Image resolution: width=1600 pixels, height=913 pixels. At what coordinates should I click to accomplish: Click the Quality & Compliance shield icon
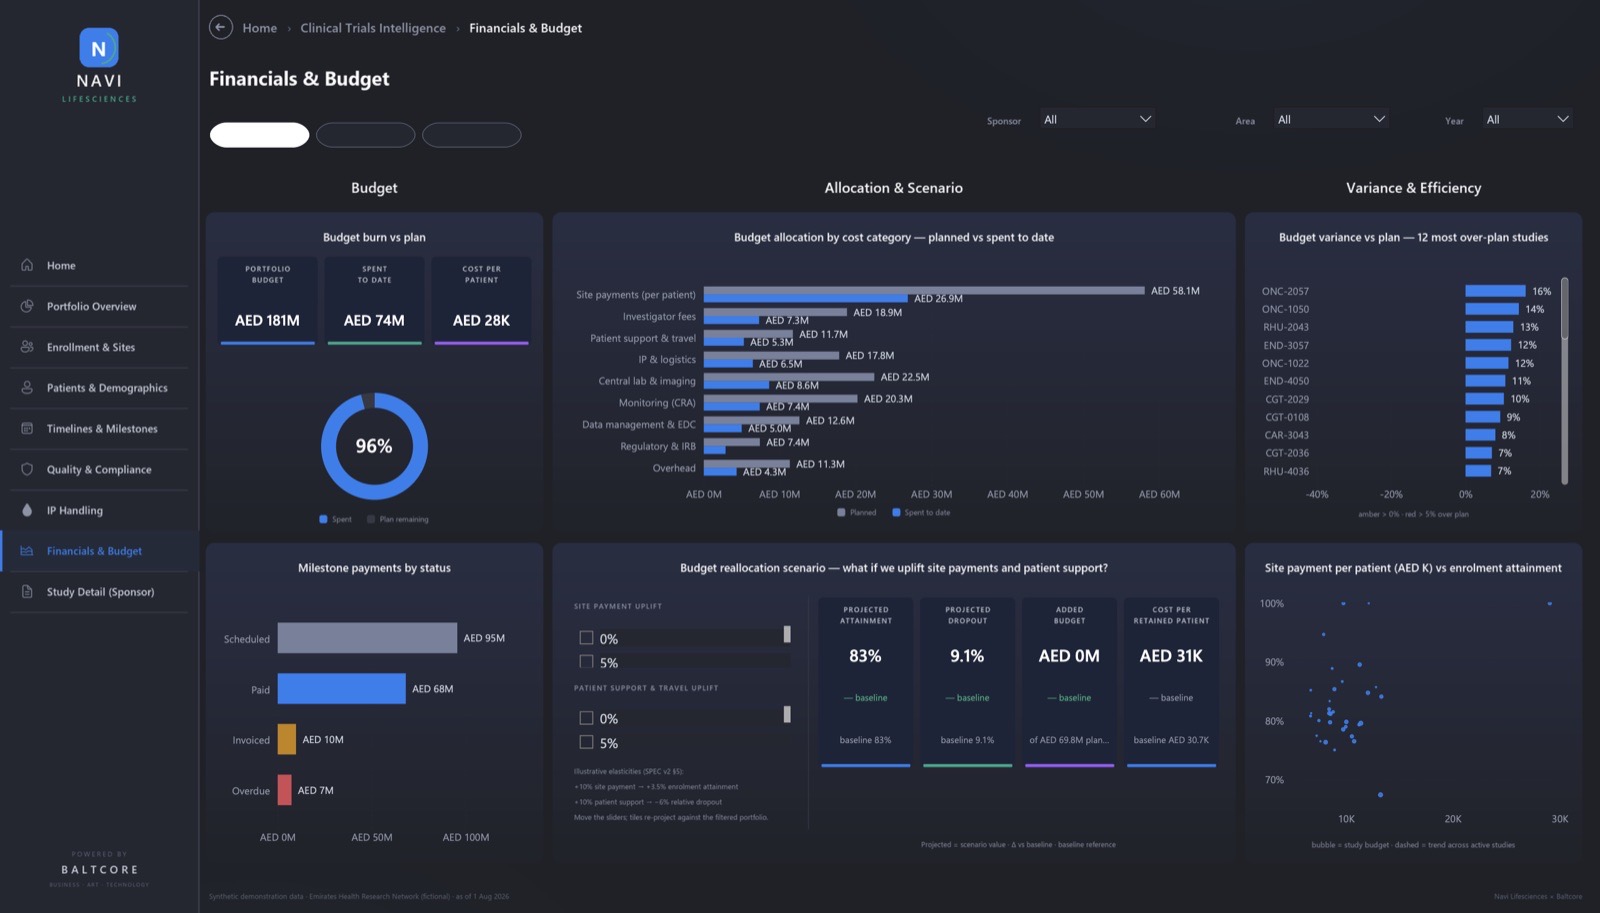pyautogui.click(x=27, y=469)
